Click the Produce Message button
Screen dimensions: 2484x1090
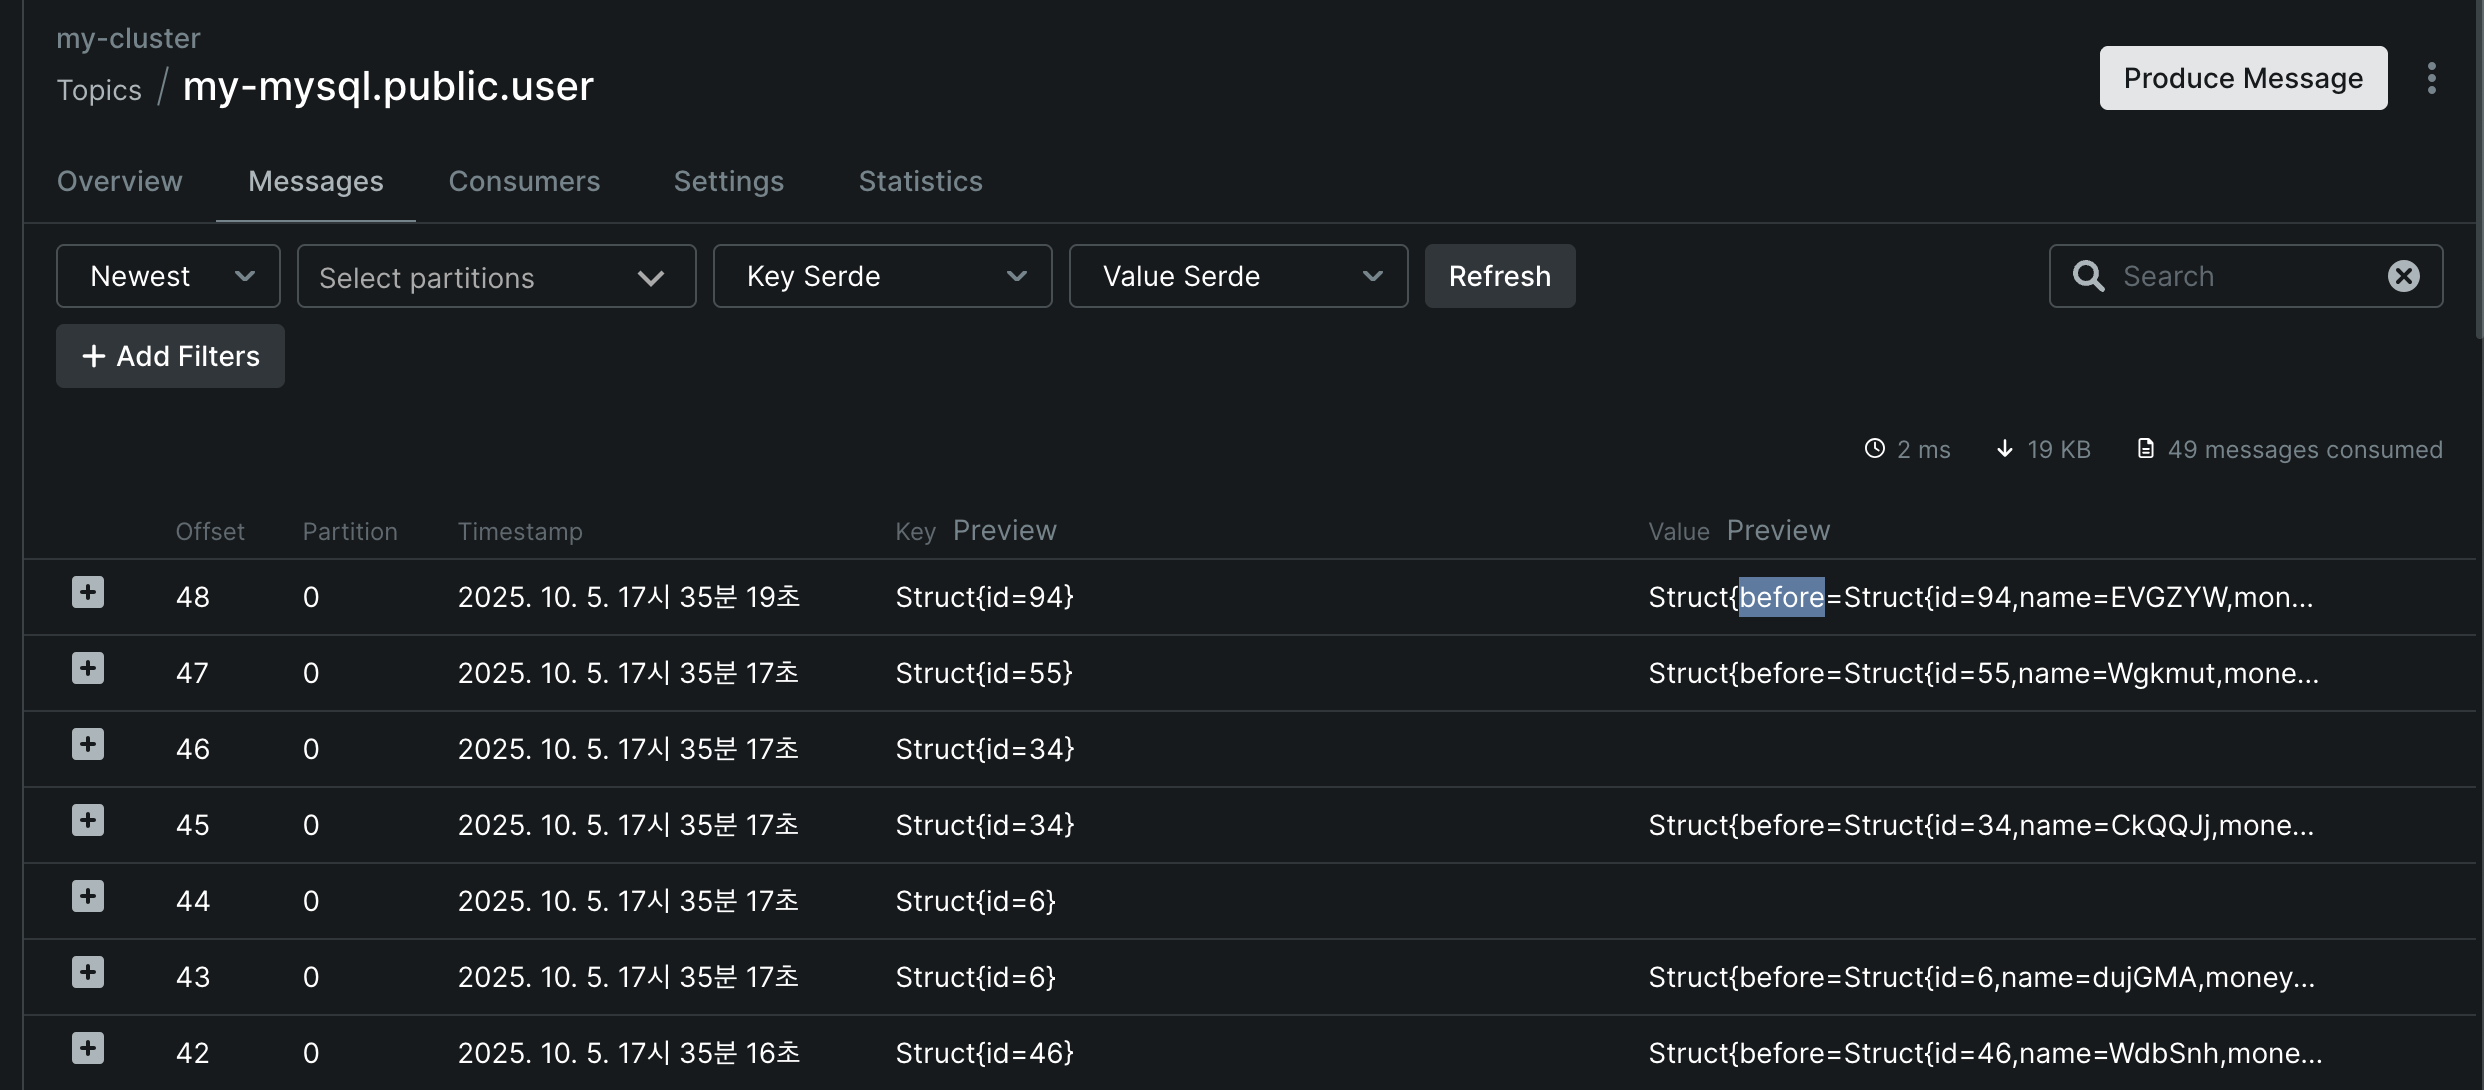pyautogui.click(x=2243, y=78)
